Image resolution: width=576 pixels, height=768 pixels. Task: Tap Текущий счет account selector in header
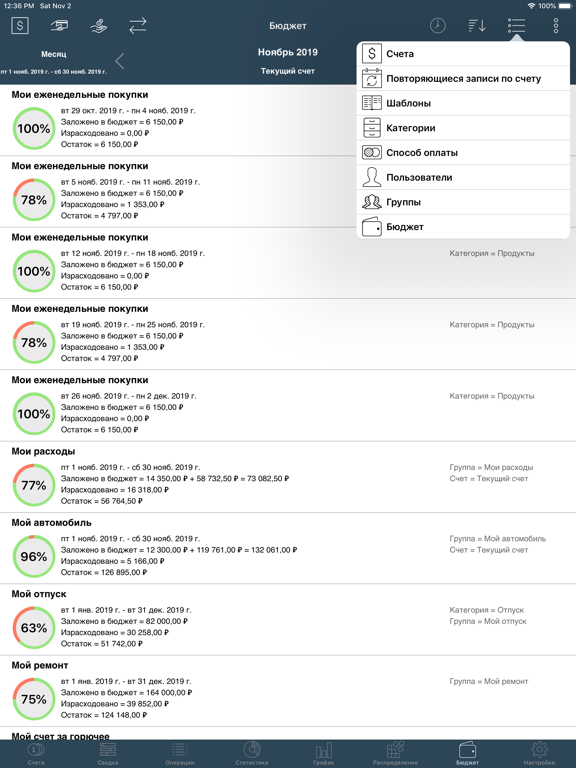tap(288, 71)
